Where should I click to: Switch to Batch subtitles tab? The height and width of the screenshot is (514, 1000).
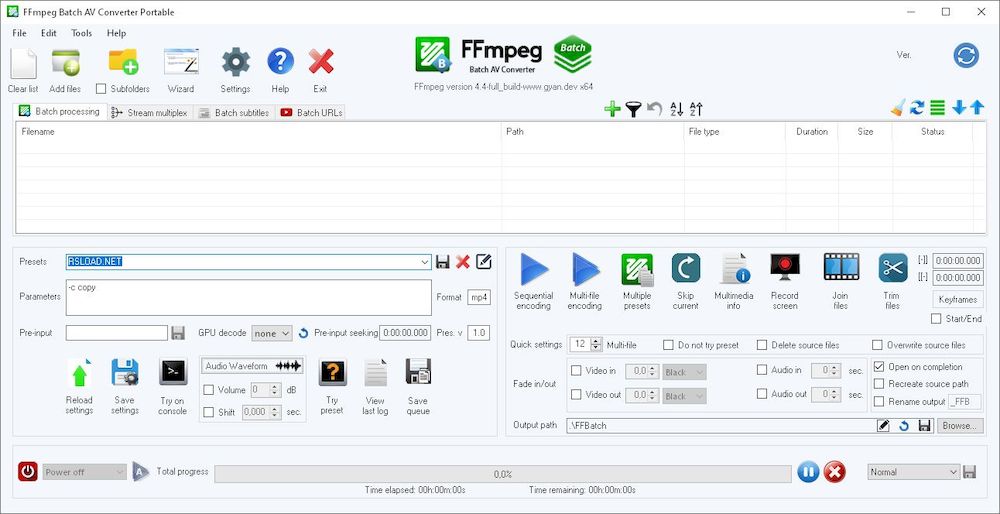(235, 113)
